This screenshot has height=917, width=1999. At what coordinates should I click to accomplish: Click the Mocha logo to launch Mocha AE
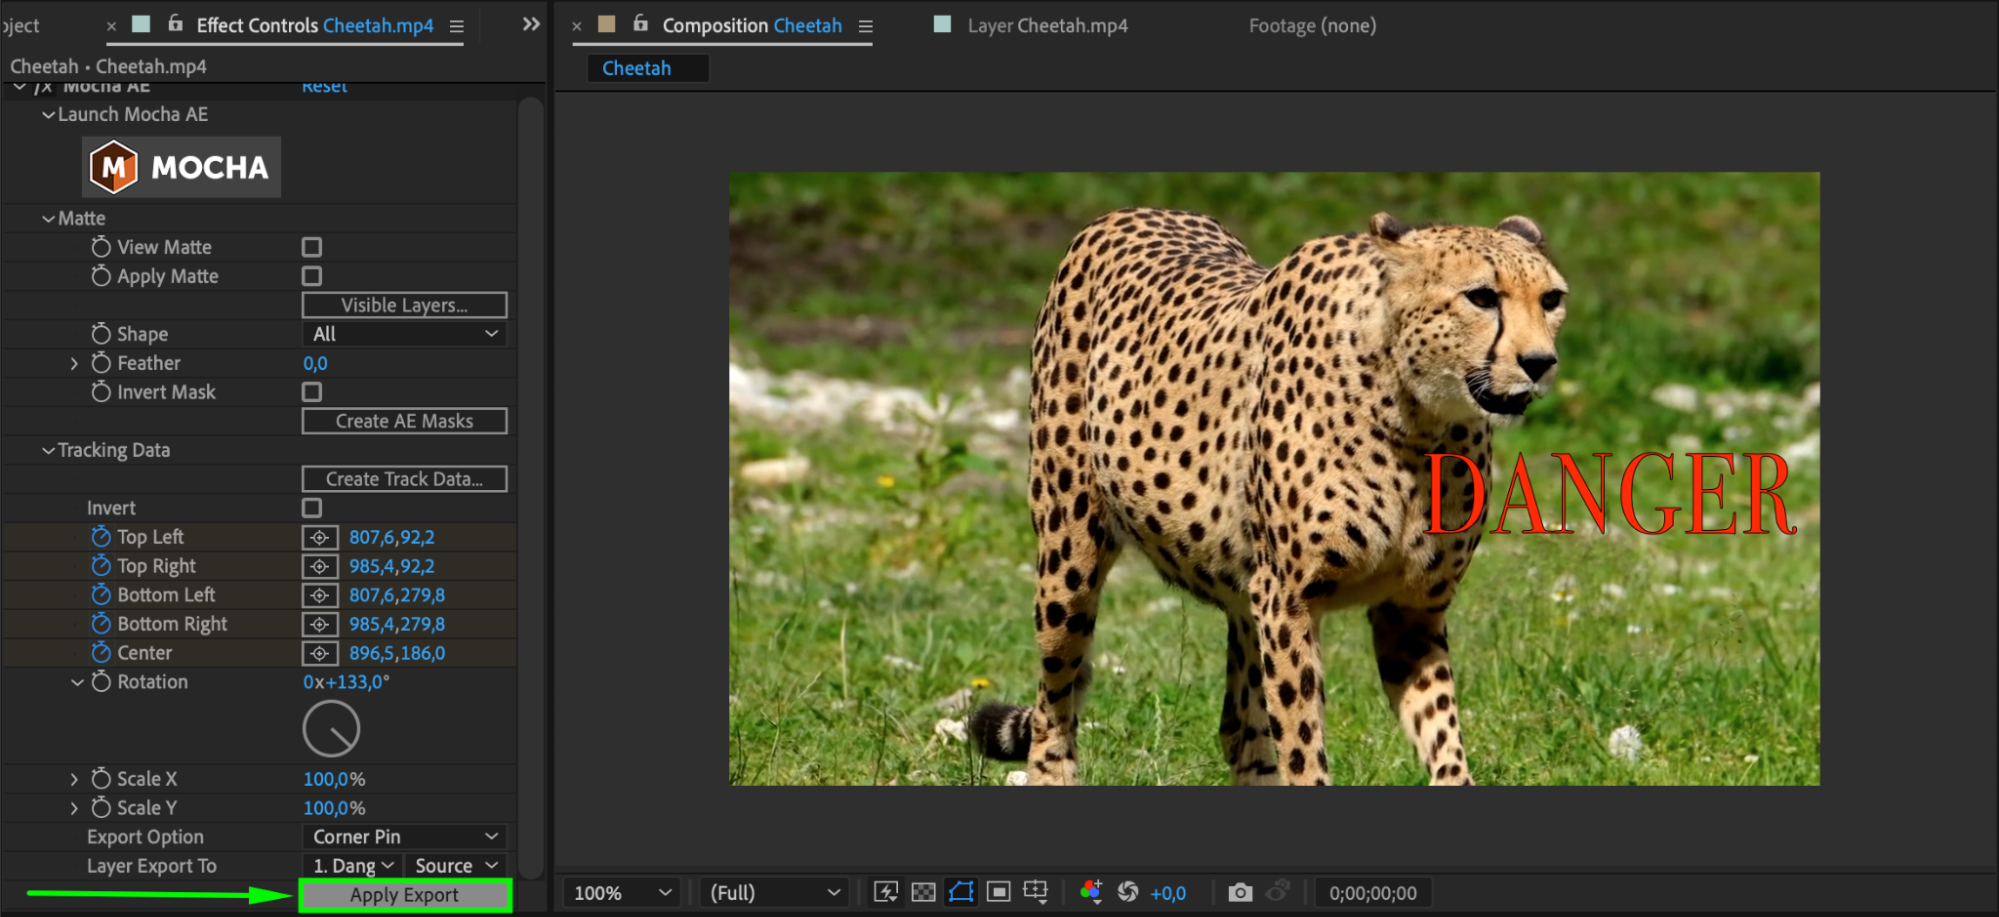181,167
